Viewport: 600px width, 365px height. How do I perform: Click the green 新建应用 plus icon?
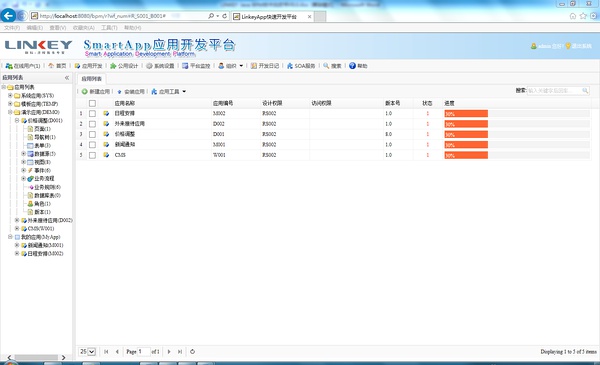point(85,91)
